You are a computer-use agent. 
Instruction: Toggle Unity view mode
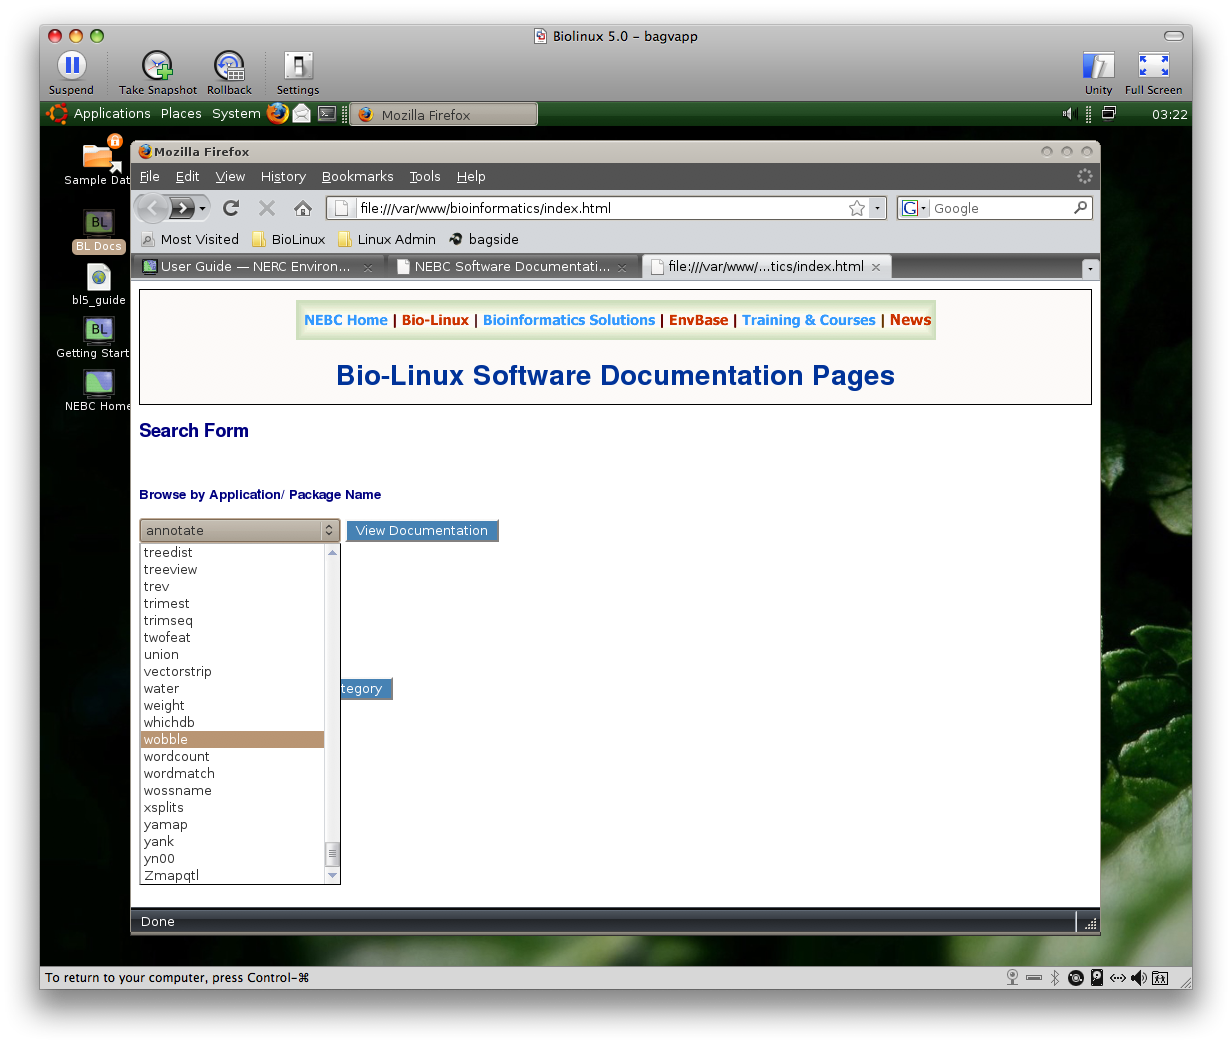pyautogui.click(x=1098, y=67)
